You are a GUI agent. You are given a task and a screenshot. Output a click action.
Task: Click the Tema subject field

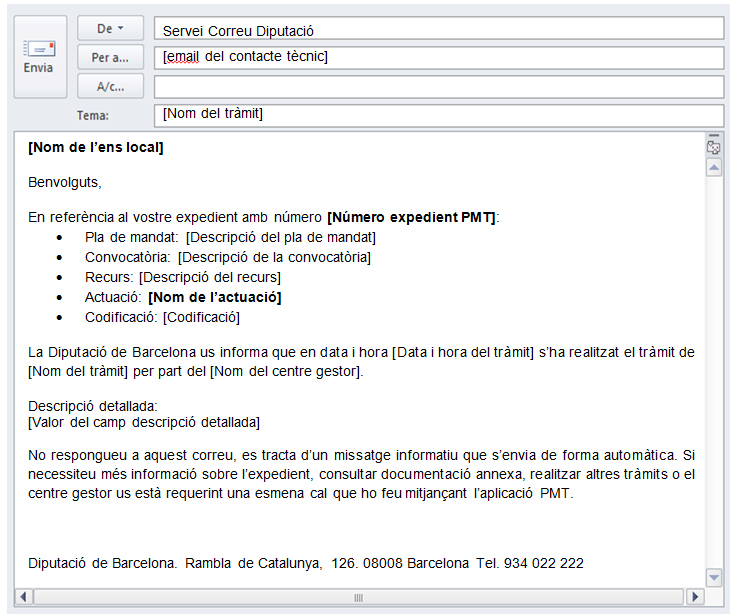(439, 115)
